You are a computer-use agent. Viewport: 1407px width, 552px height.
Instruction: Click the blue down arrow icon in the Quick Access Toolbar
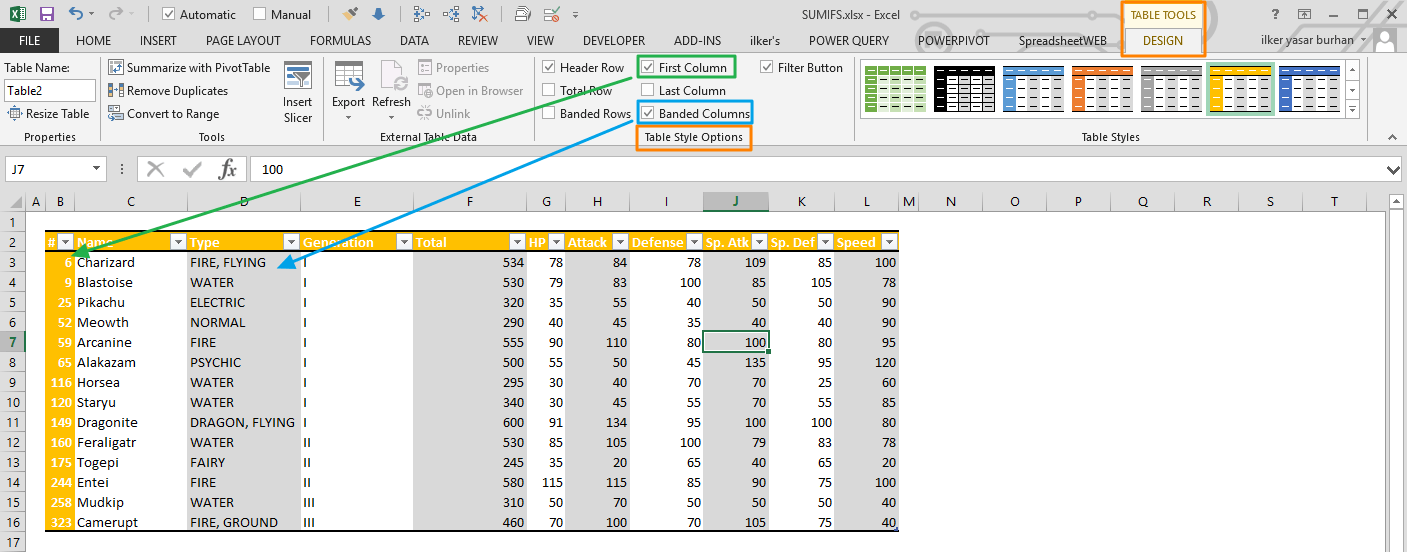pyautogui.click(x=378, y=14)
